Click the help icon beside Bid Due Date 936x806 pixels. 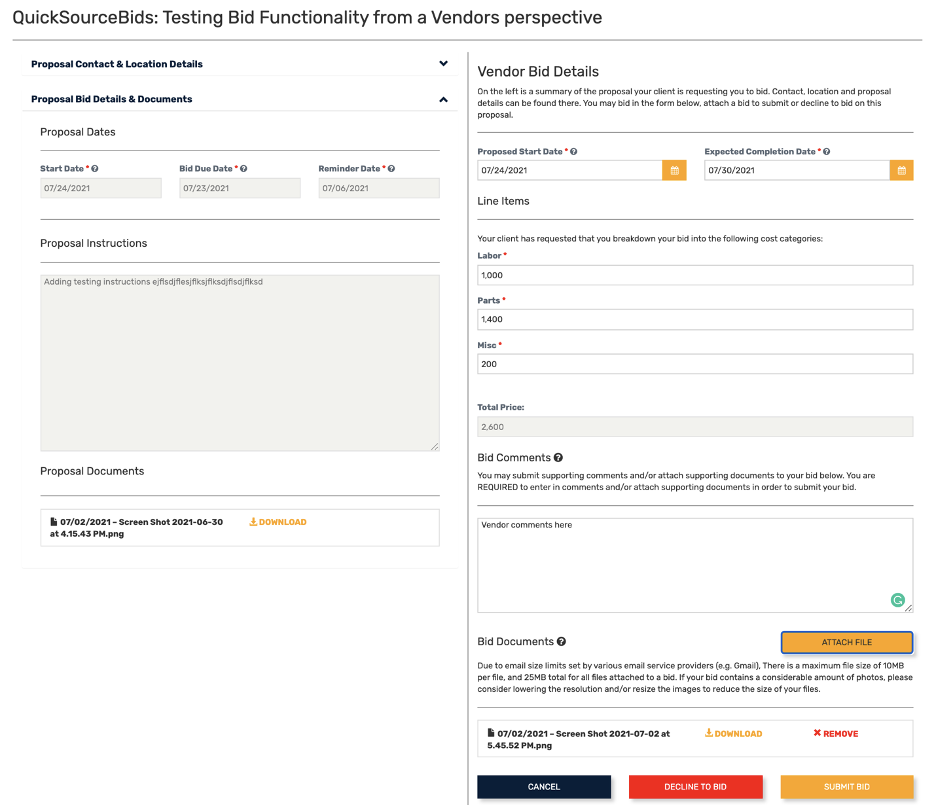pos(244,169)
